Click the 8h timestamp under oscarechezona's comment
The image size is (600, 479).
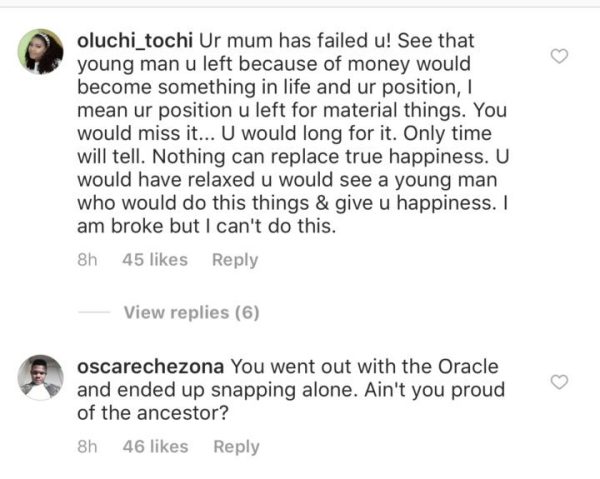(x=87, y=446)
